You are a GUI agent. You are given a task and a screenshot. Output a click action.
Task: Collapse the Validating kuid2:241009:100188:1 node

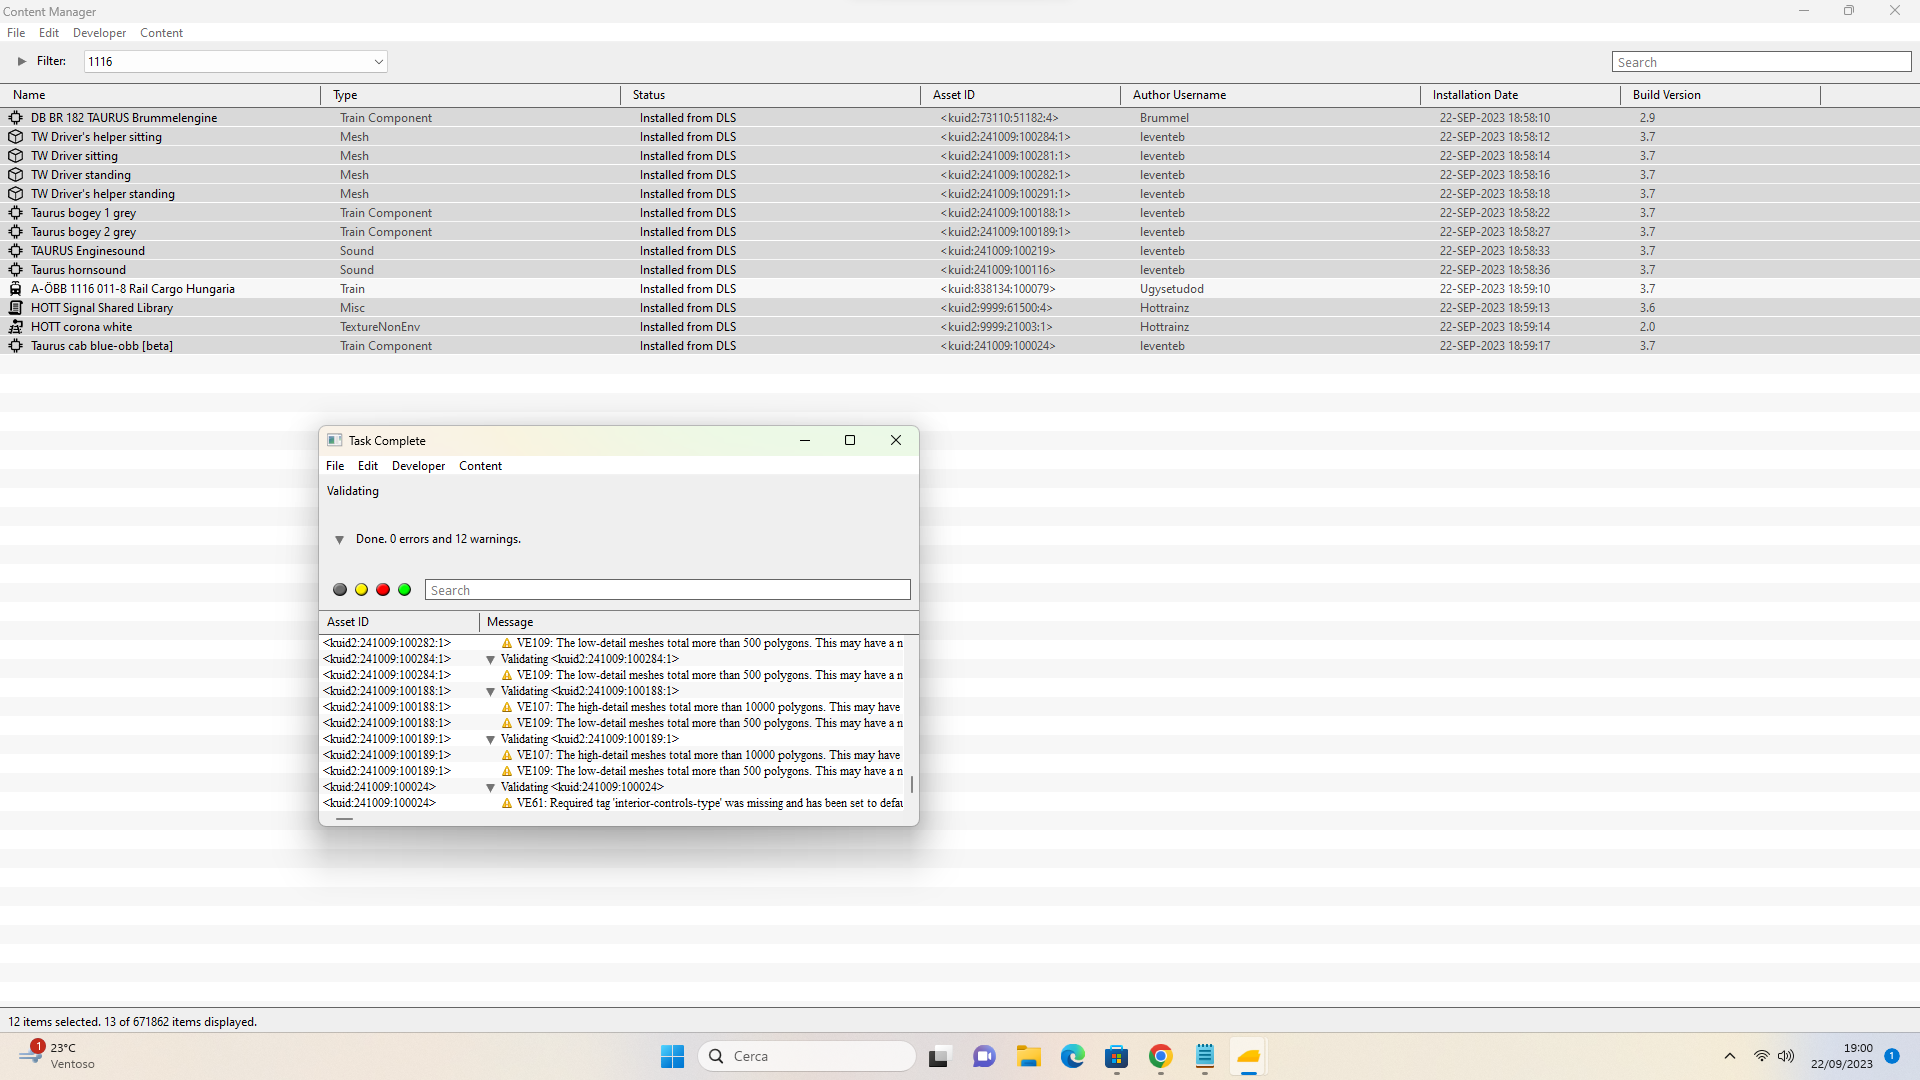(x=490, y=692)
